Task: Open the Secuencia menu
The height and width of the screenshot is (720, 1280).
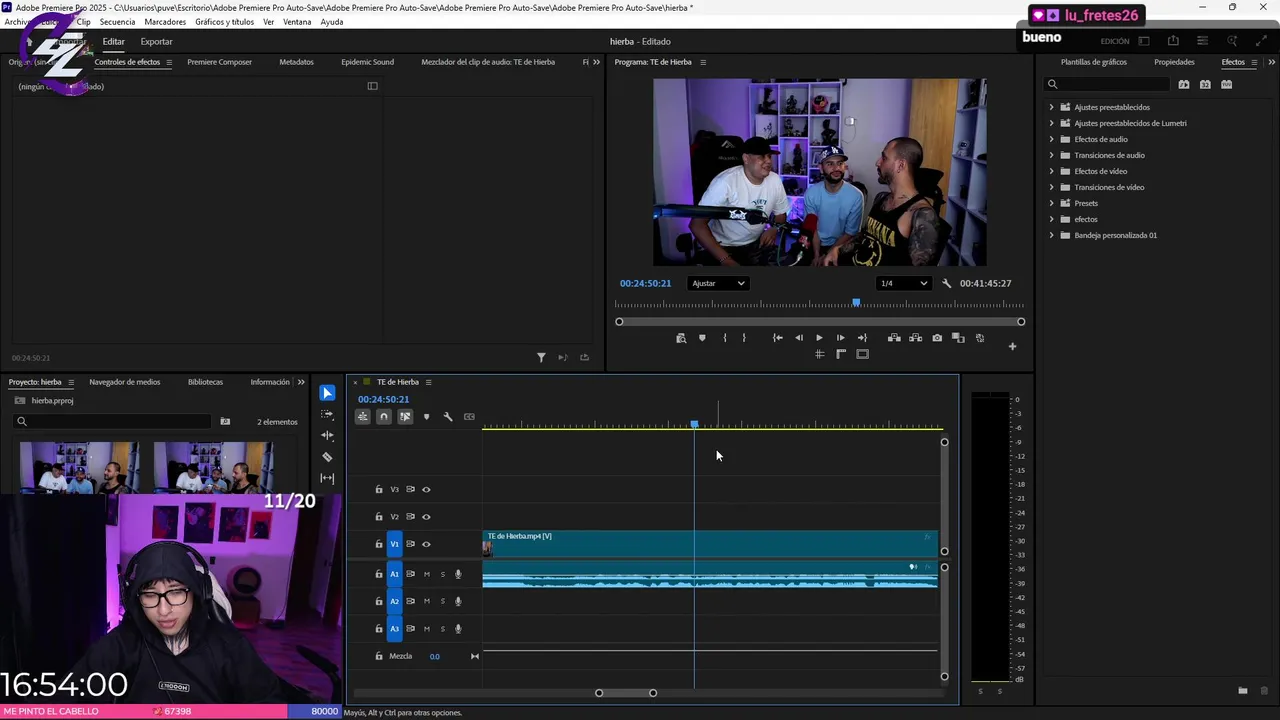Action: point(117,22)
